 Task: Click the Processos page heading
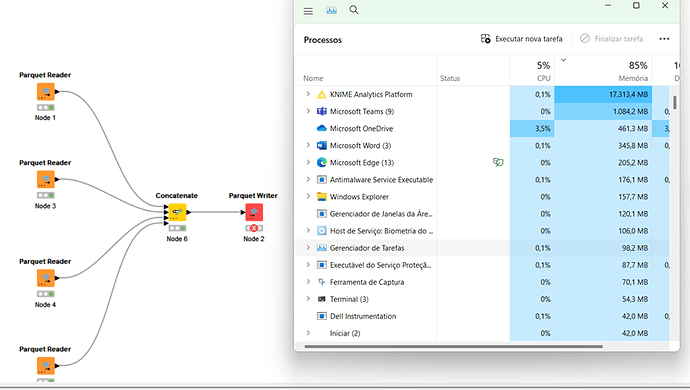click(x=323, y=40)
